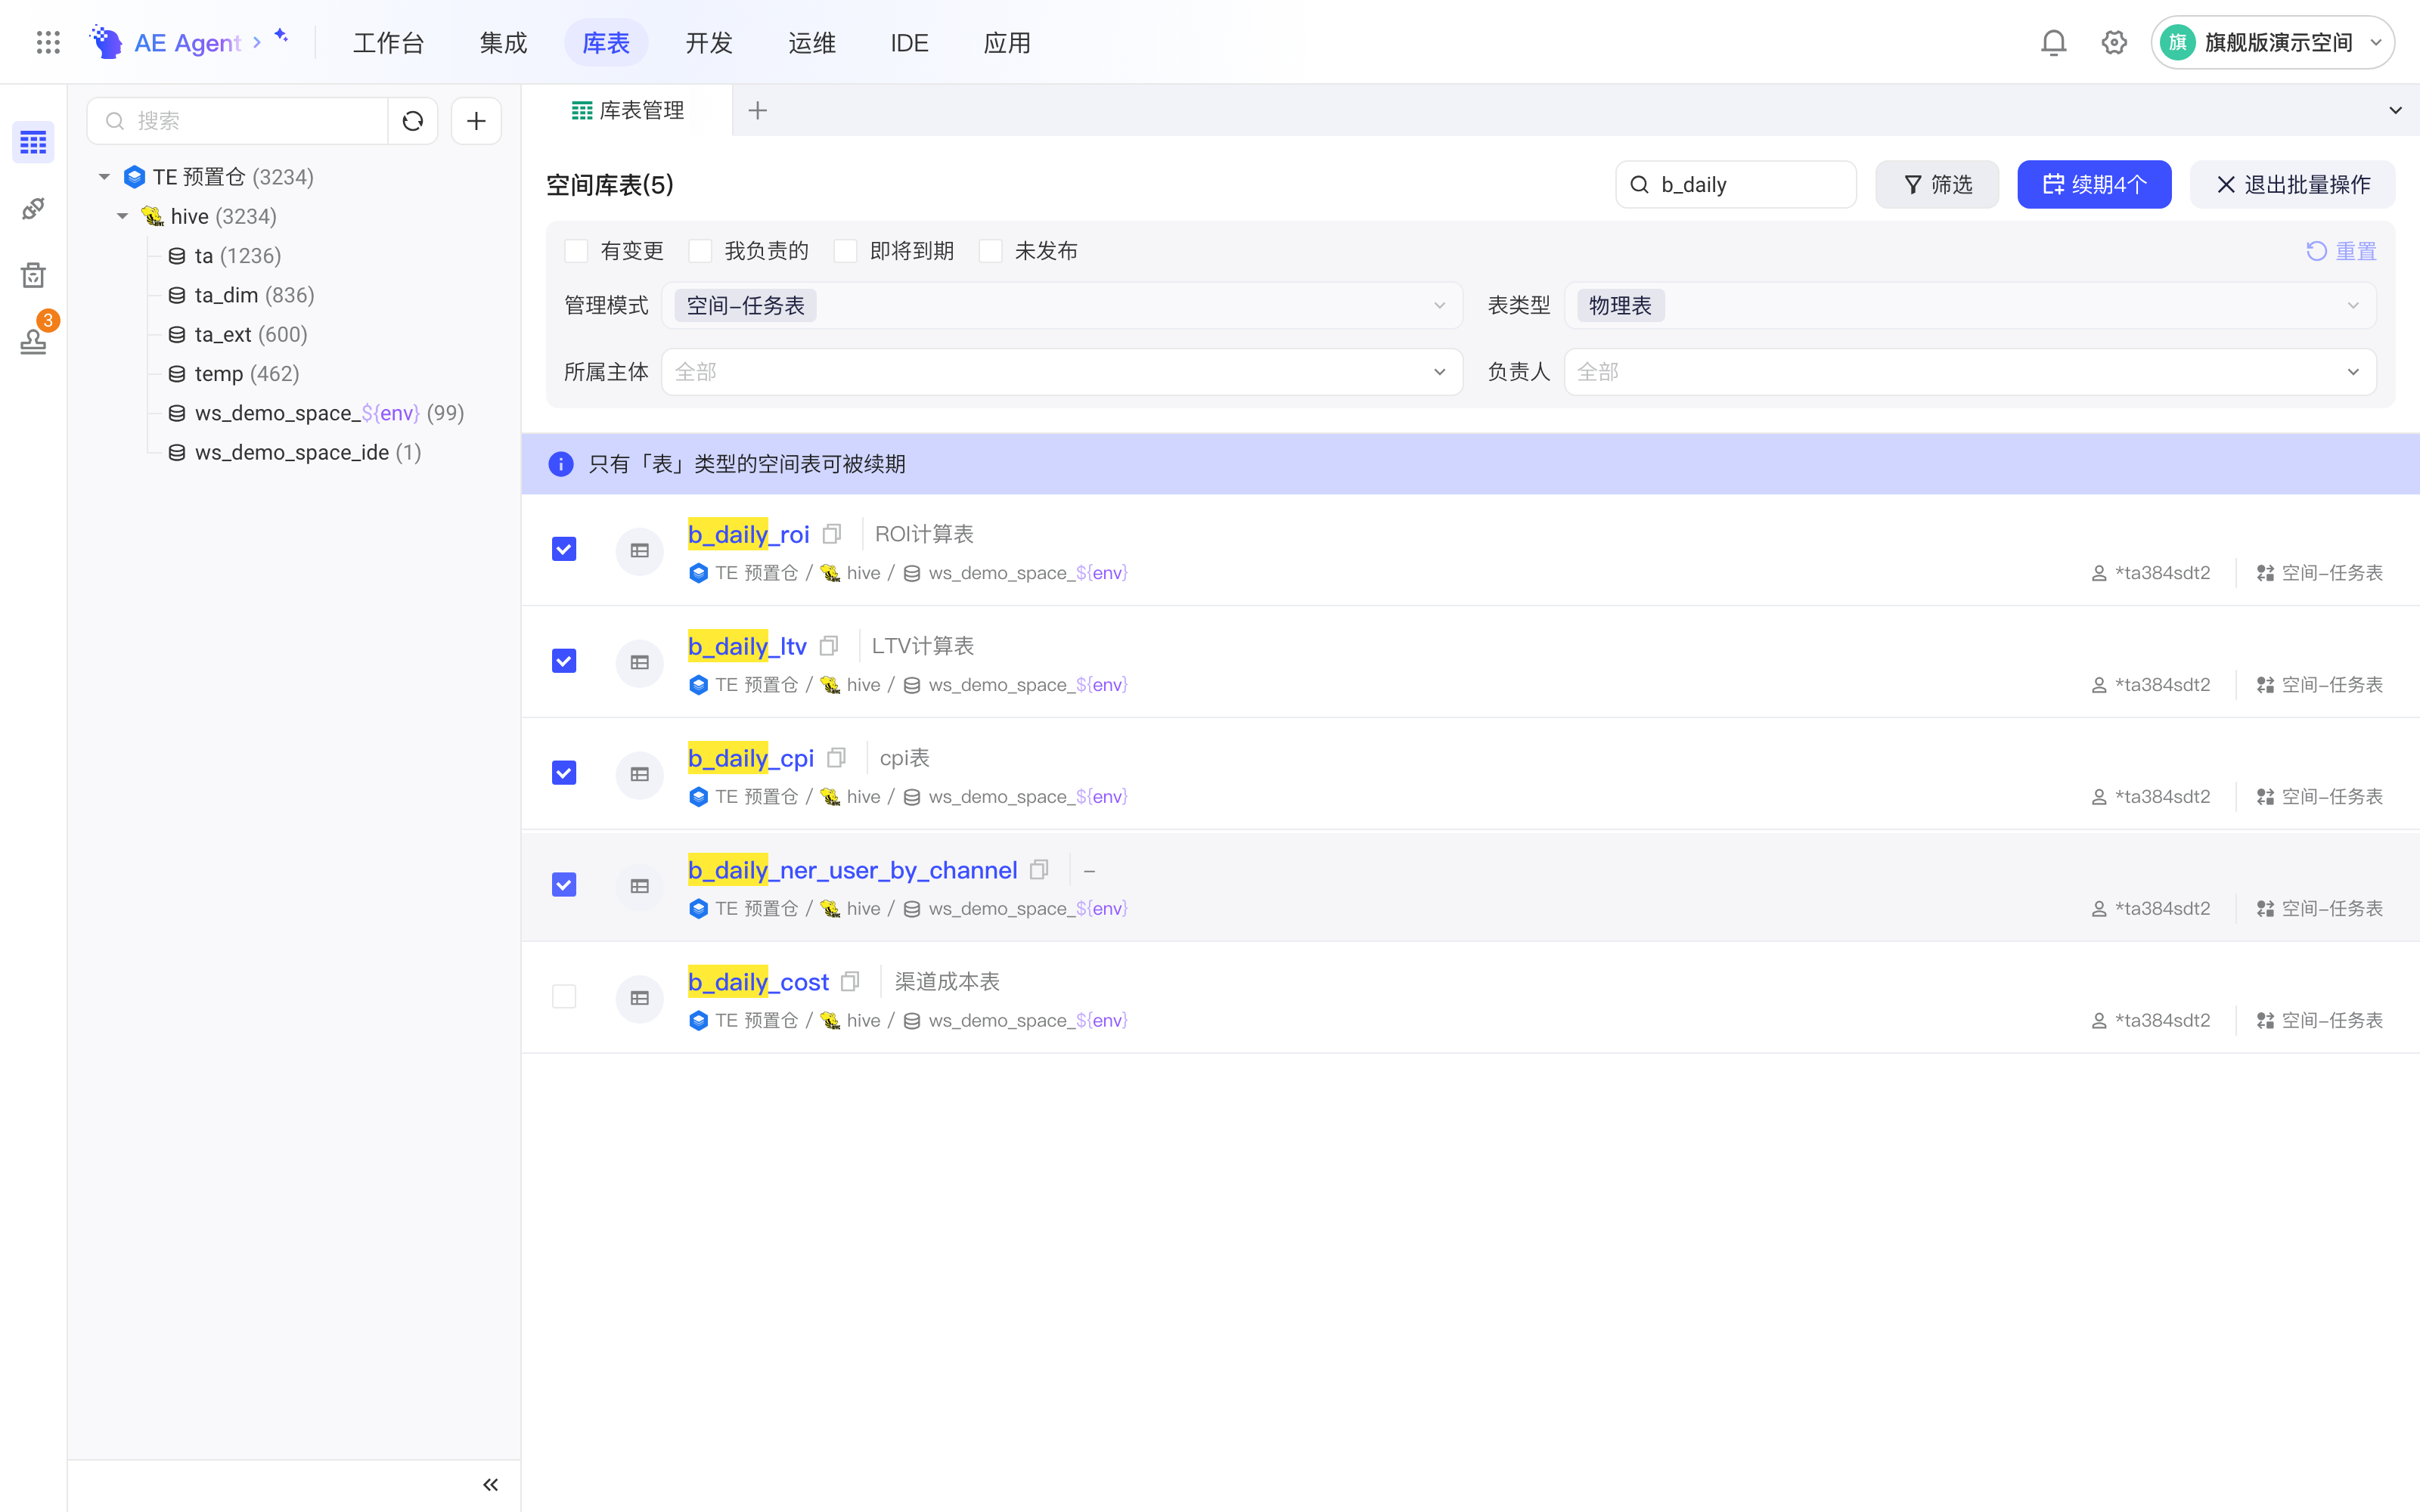Switch to the 库表管理 tab
This screenshot has width=2420, height=1512.
[628, 110]
